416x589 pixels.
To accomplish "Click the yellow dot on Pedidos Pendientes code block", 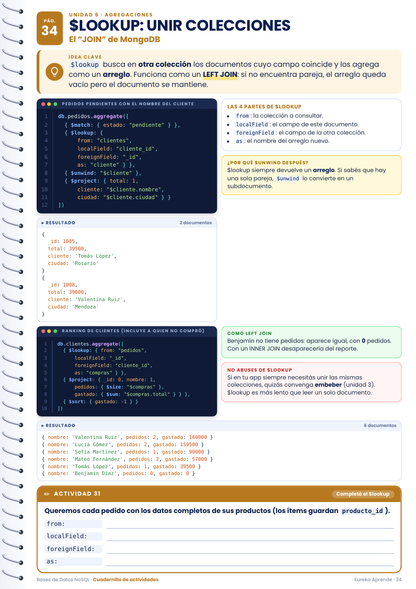I will point(49,104).
